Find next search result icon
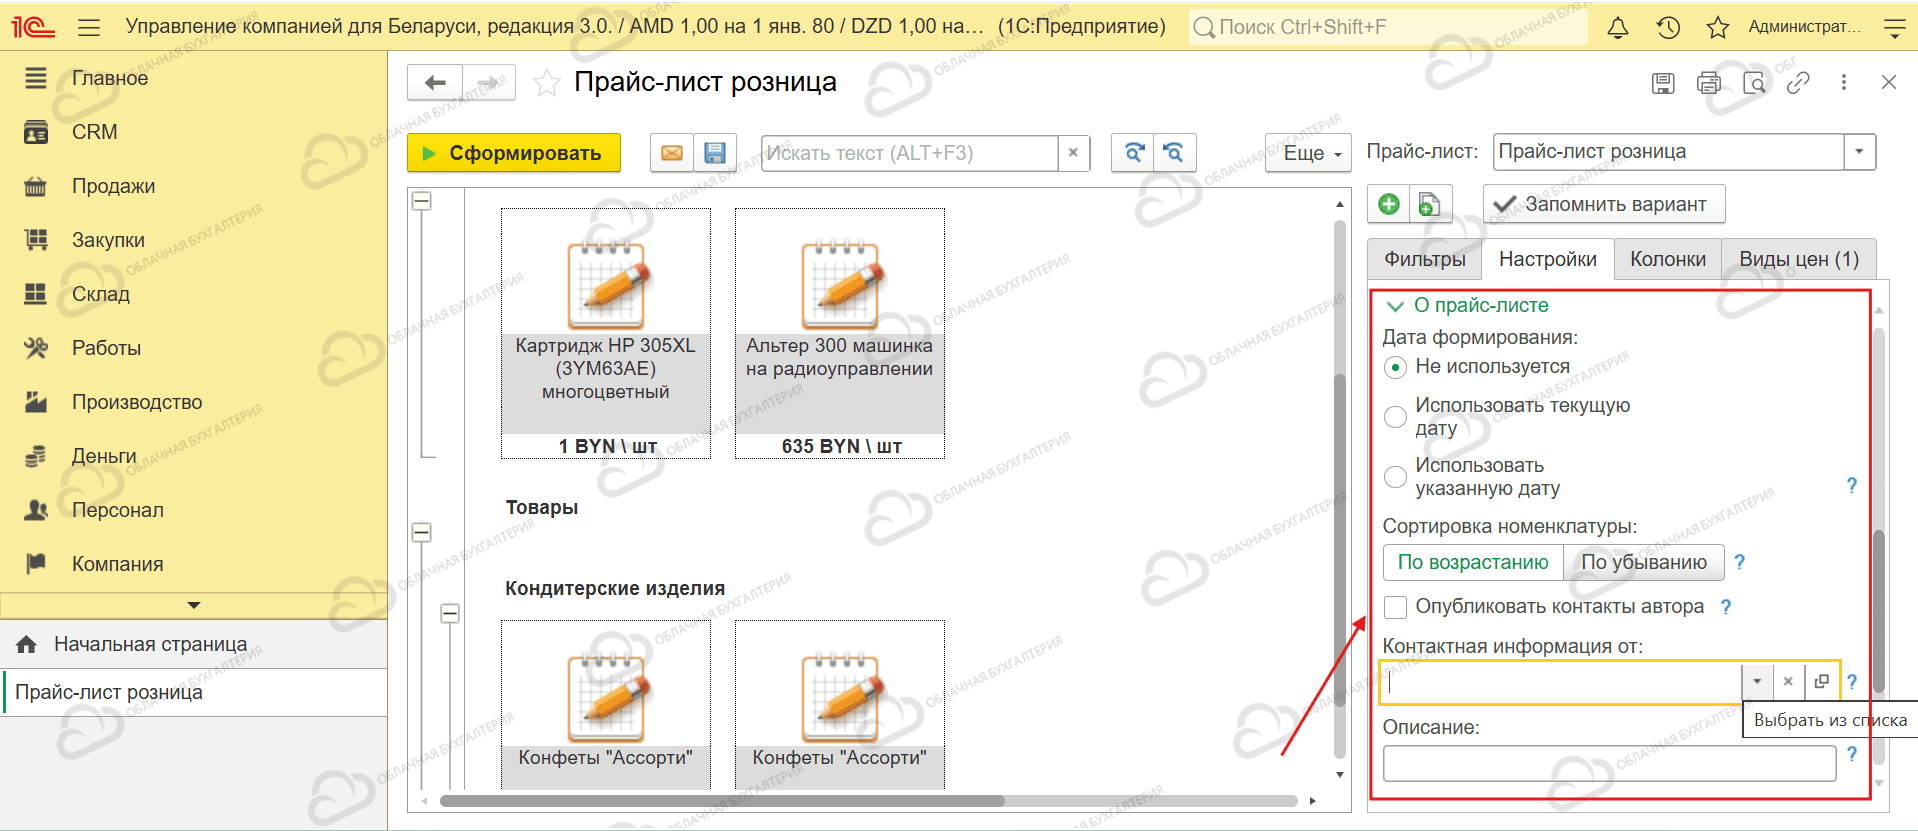Screen dimensions: 1918x831 click(1133, 153)
